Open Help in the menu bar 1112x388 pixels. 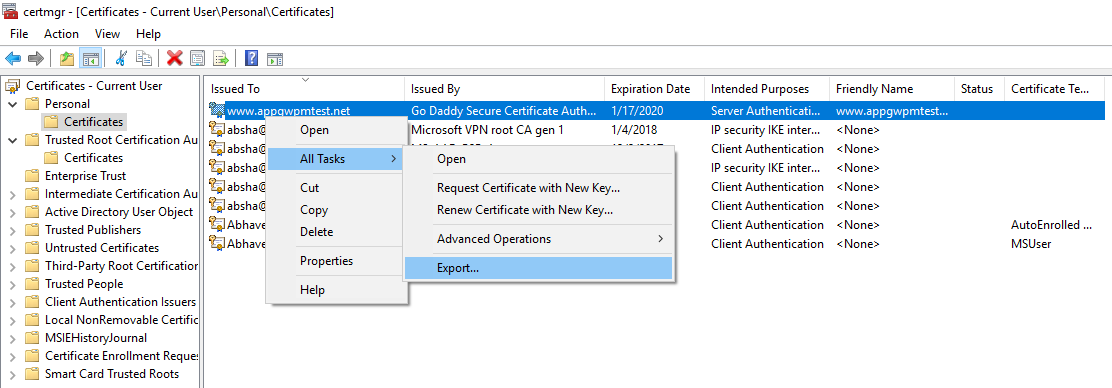(148, 34)
